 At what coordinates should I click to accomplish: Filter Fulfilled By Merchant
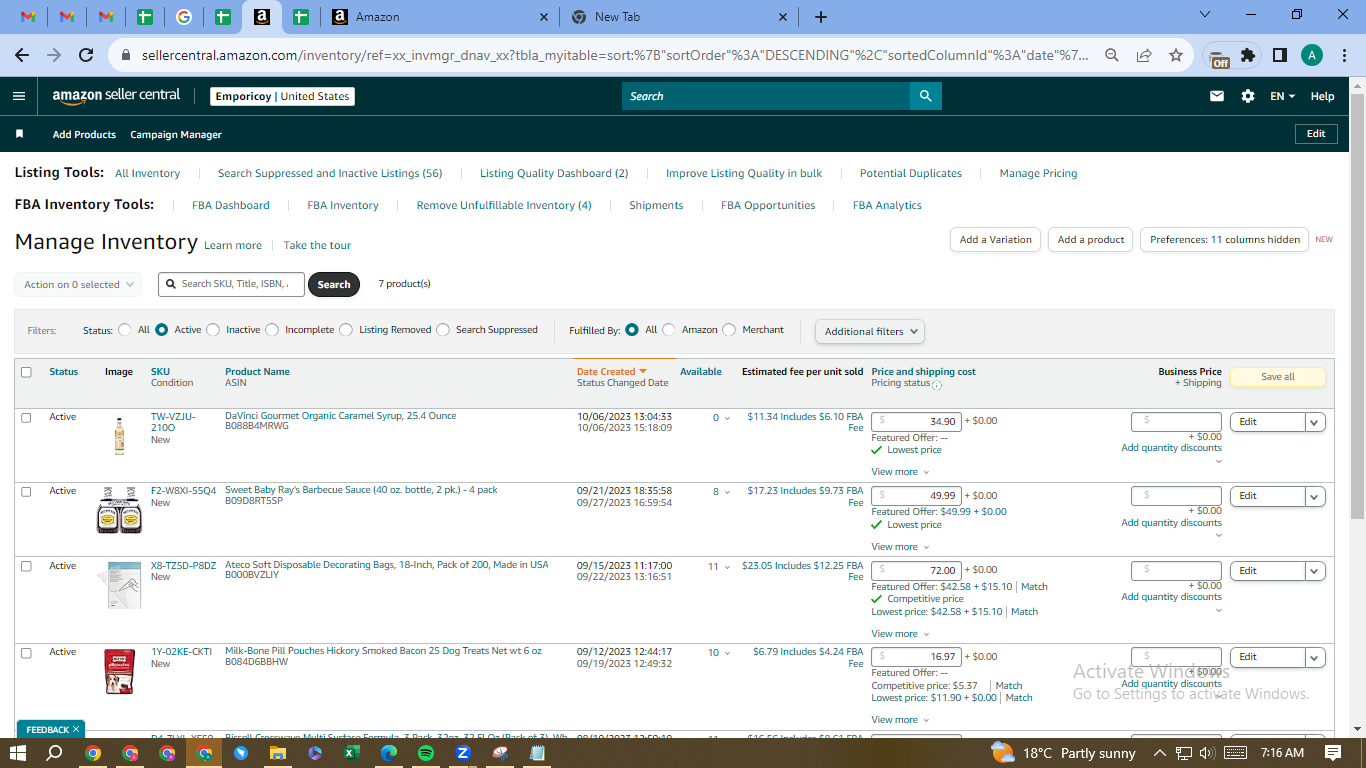(x=729, y=330)
